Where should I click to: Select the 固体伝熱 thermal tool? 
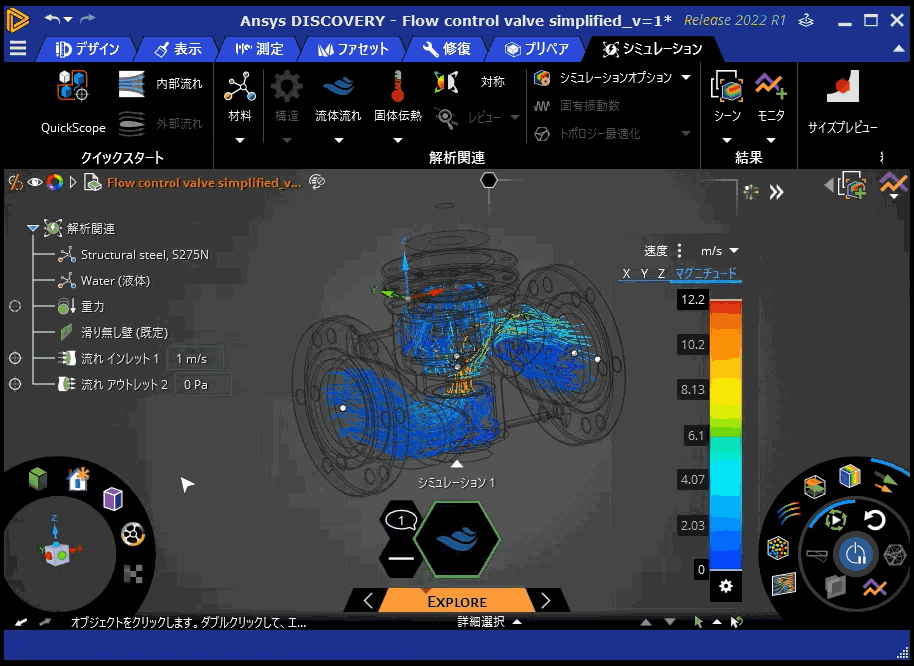[x=398, y=96]
